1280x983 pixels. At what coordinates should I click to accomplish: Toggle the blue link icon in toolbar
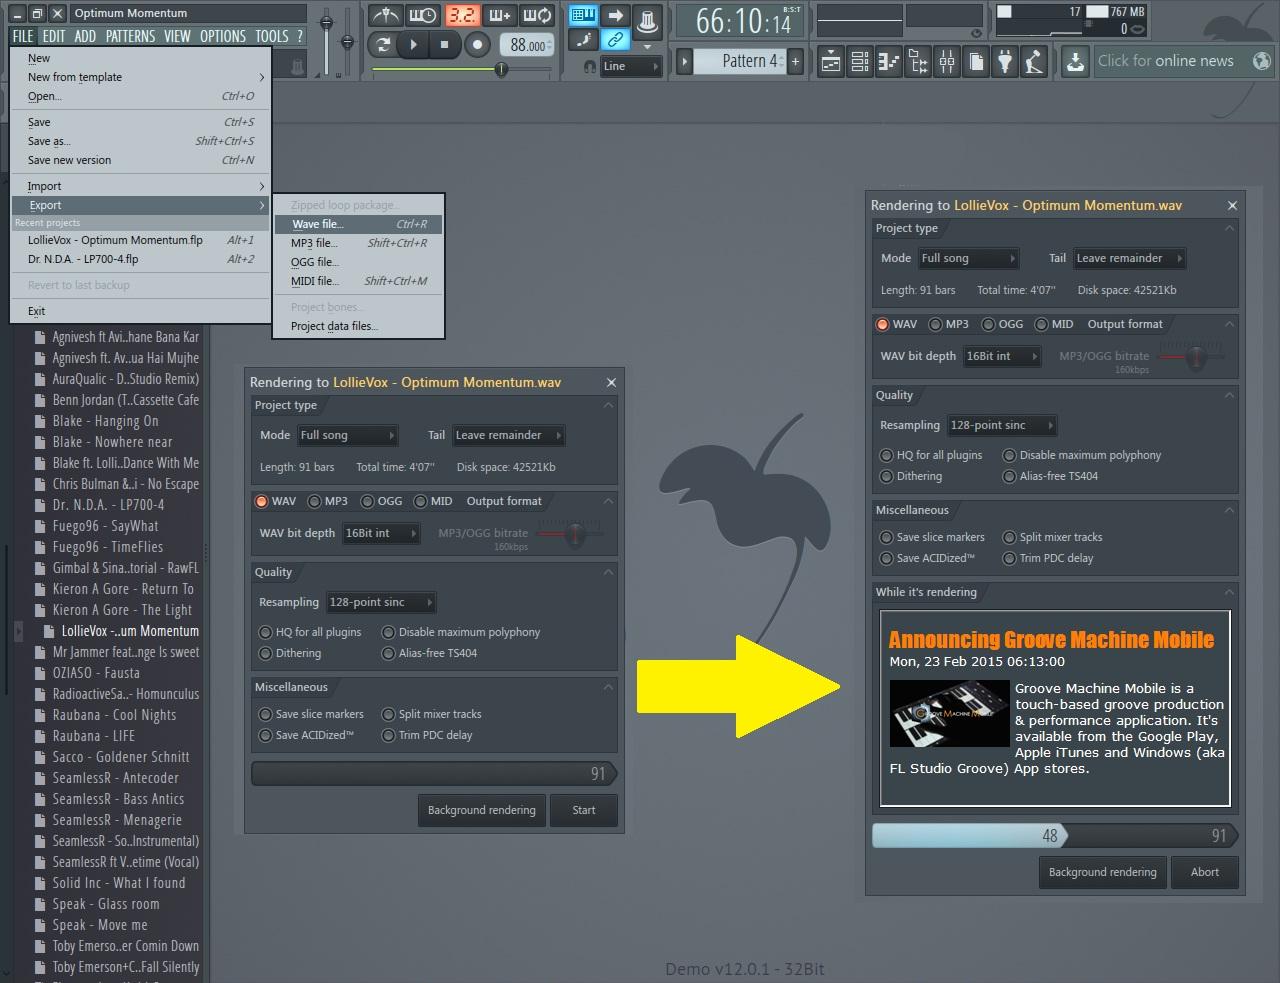click(615, 40)
